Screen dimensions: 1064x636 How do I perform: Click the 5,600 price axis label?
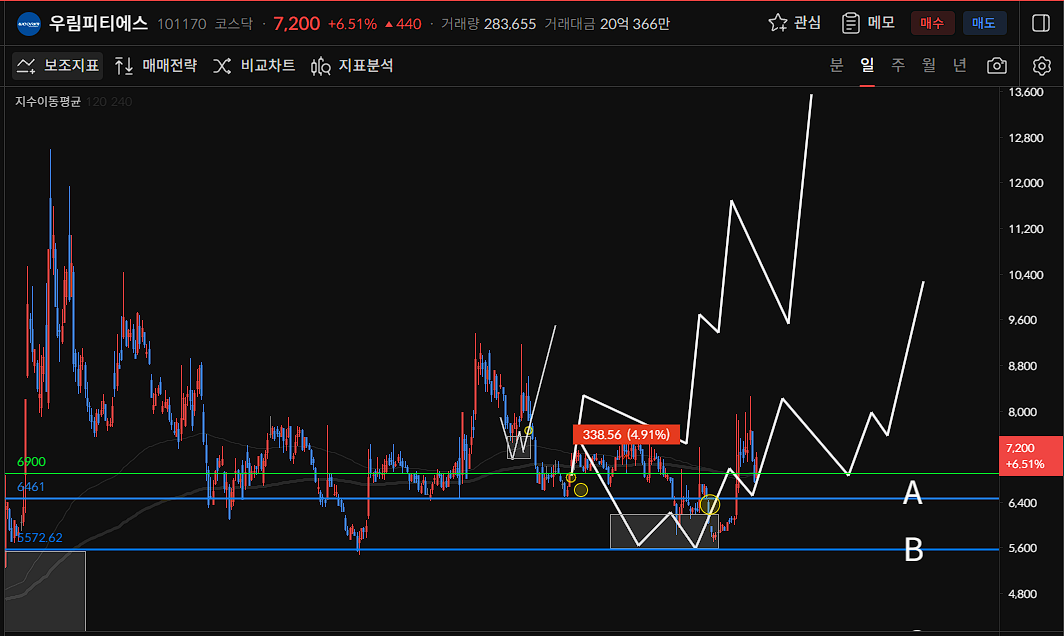1023,548
